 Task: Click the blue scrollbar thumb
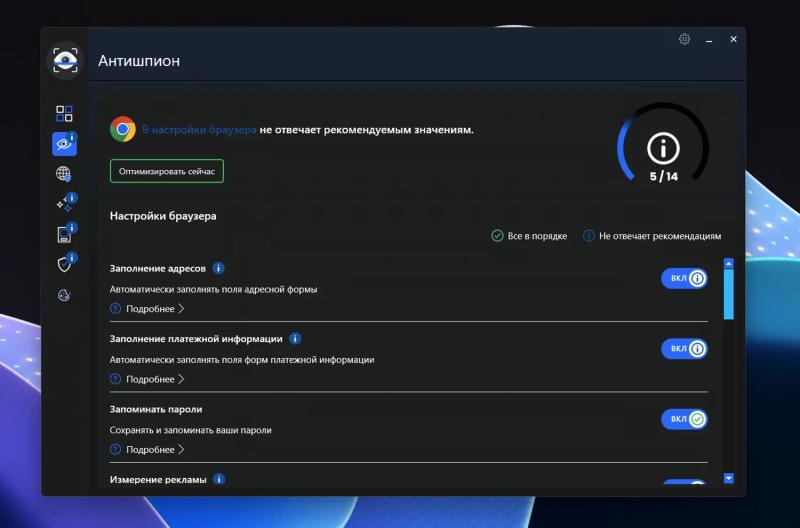point(729,294)
